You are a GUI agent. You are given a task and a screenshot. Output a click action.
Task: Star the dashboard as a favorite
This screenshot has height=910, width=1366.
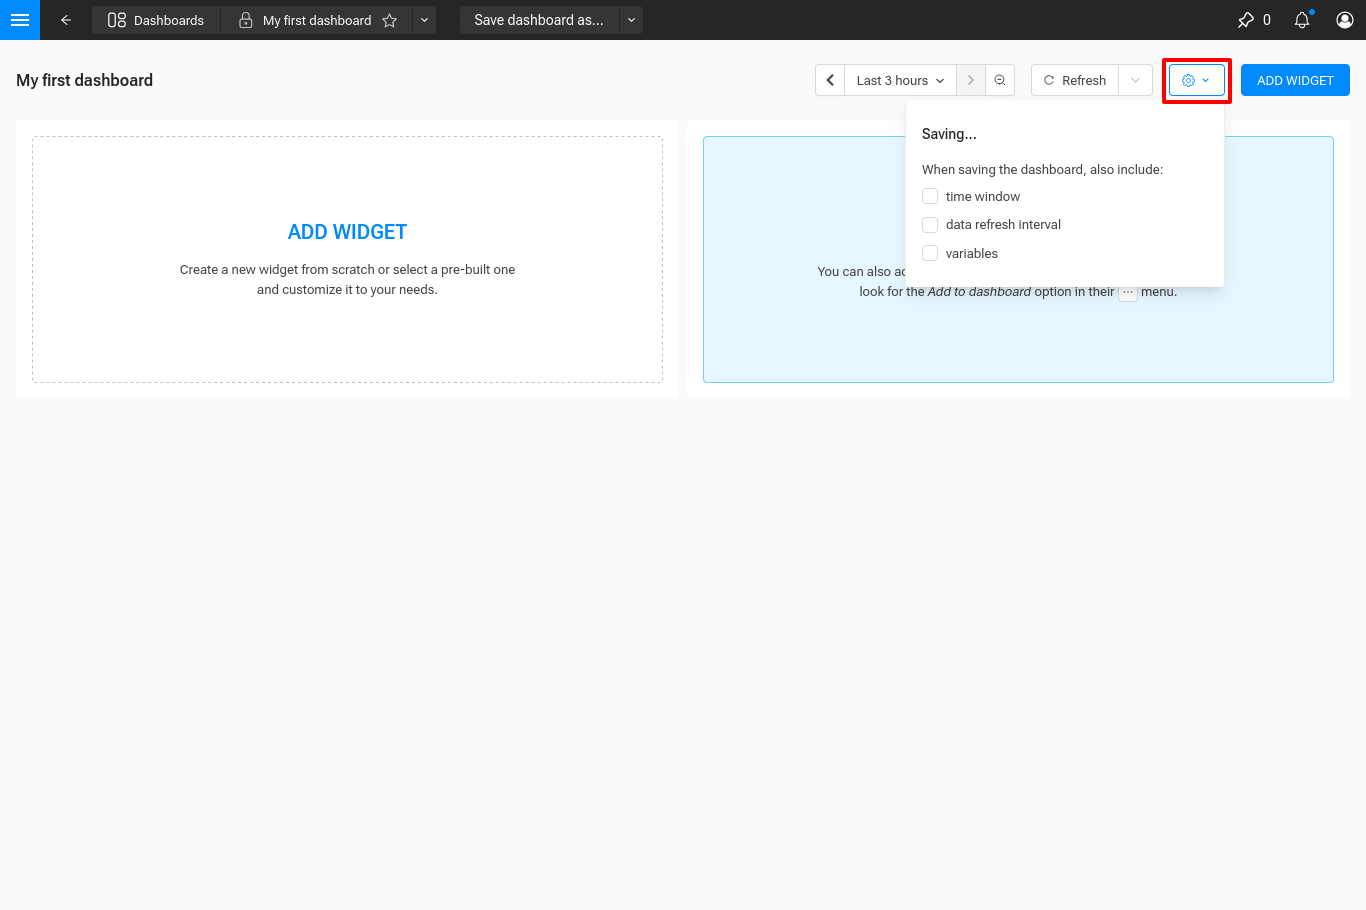[x=390, y=20]
